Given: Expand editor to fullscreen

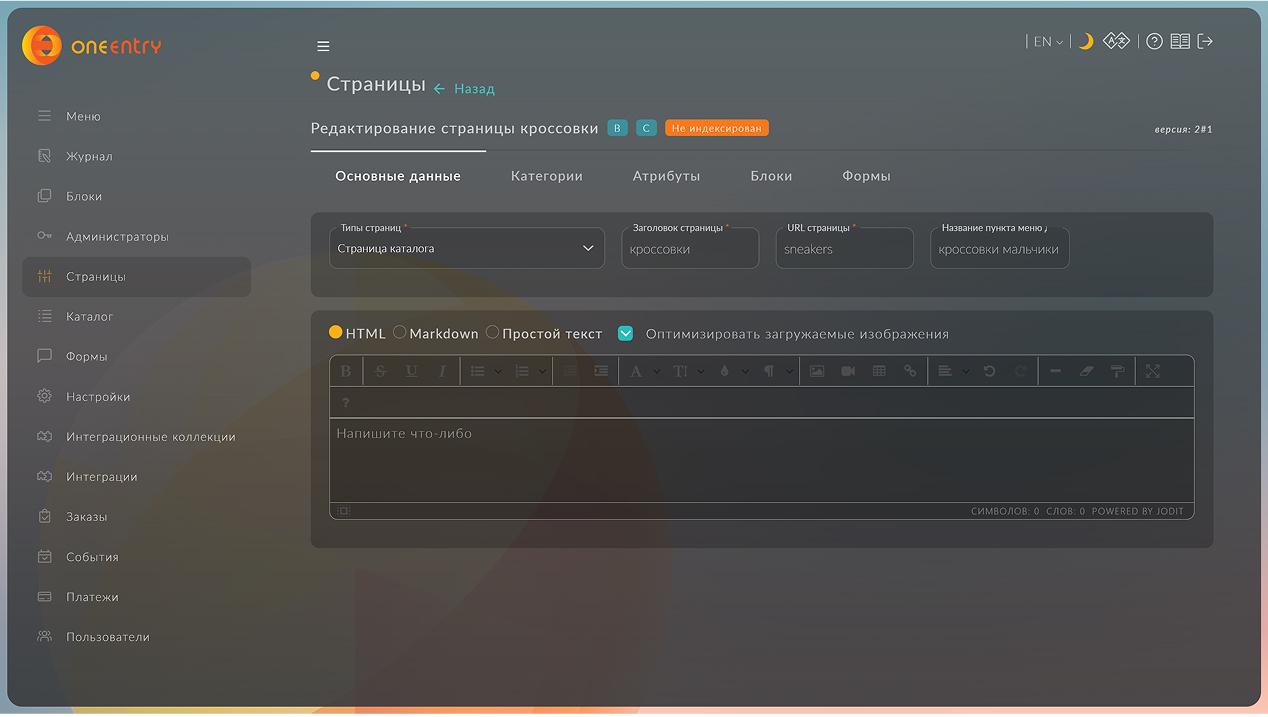Looking at the screenshot, I should click(1152, 371).
